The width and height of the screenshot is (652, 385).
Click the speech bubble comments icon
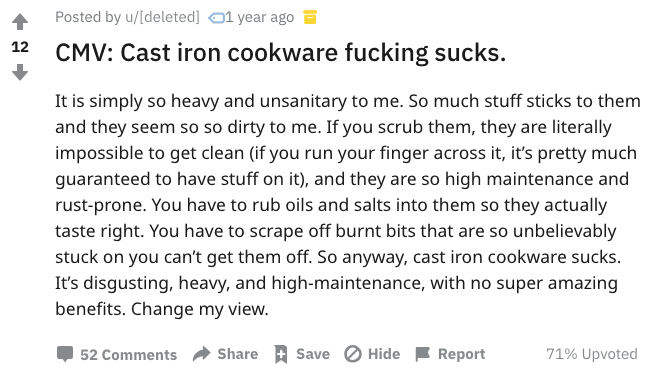[x=64, y=354]
